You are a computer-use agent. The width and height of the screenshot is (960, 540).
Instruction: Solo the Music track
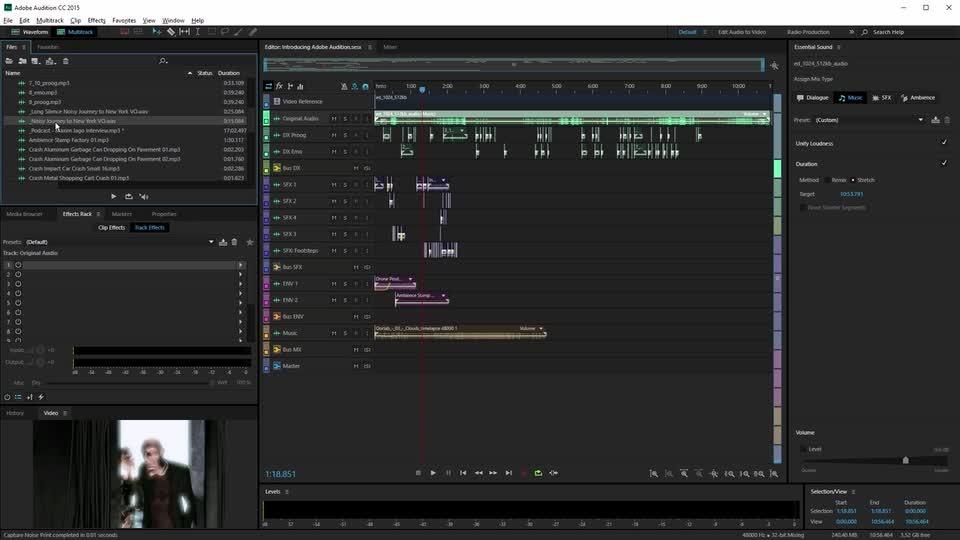pos(344,333)
